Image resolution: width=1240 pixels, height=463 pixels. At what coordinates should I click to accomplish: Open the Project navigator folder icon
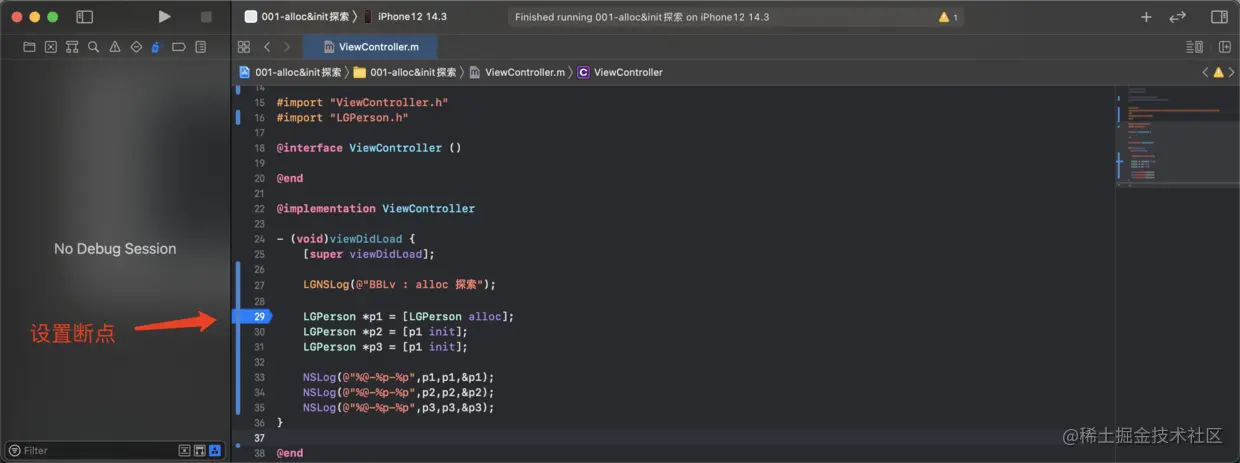tap(29, 47)
